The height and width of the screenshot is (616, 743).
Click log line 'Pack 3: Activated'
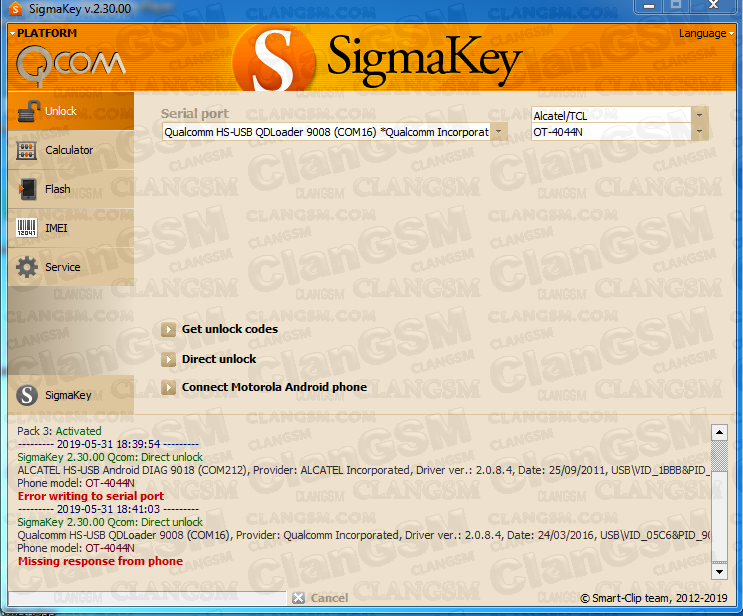pyautogui.click(x=59, y=431)
